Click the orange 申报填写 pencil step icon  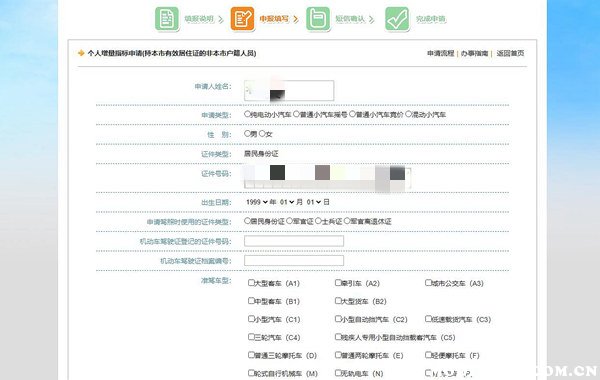242,18
